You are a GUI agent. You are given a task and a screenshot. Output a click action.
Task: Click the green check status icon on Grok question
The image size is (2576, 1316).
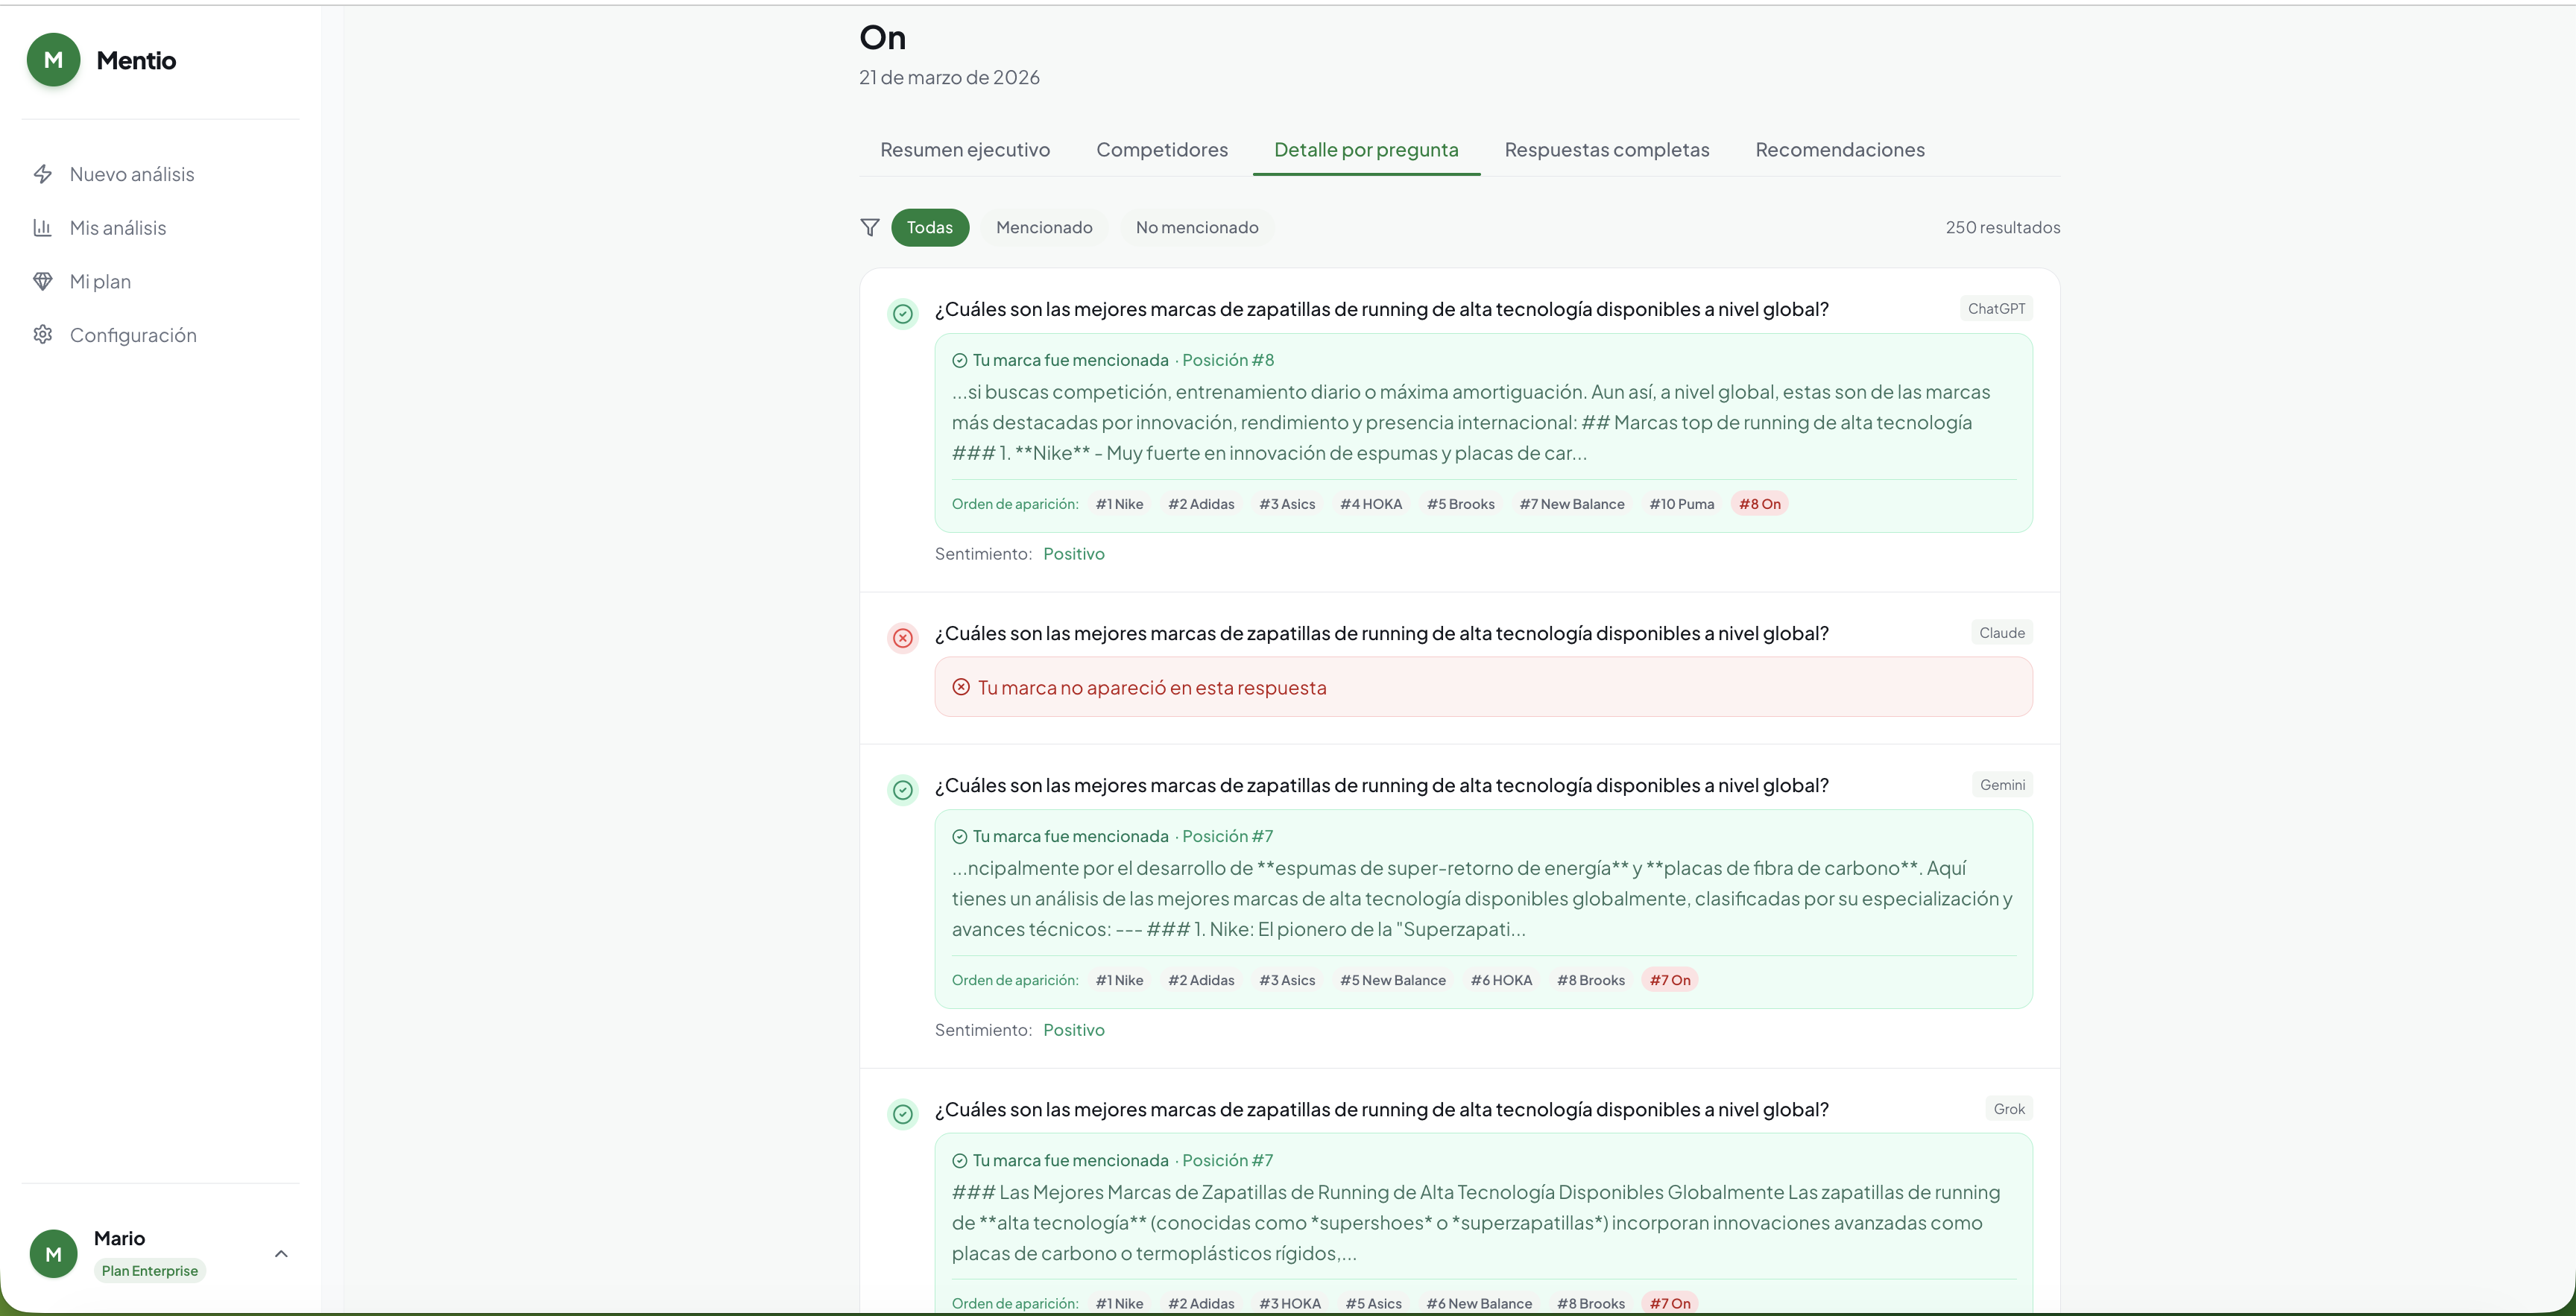[x=903, y=1114]
